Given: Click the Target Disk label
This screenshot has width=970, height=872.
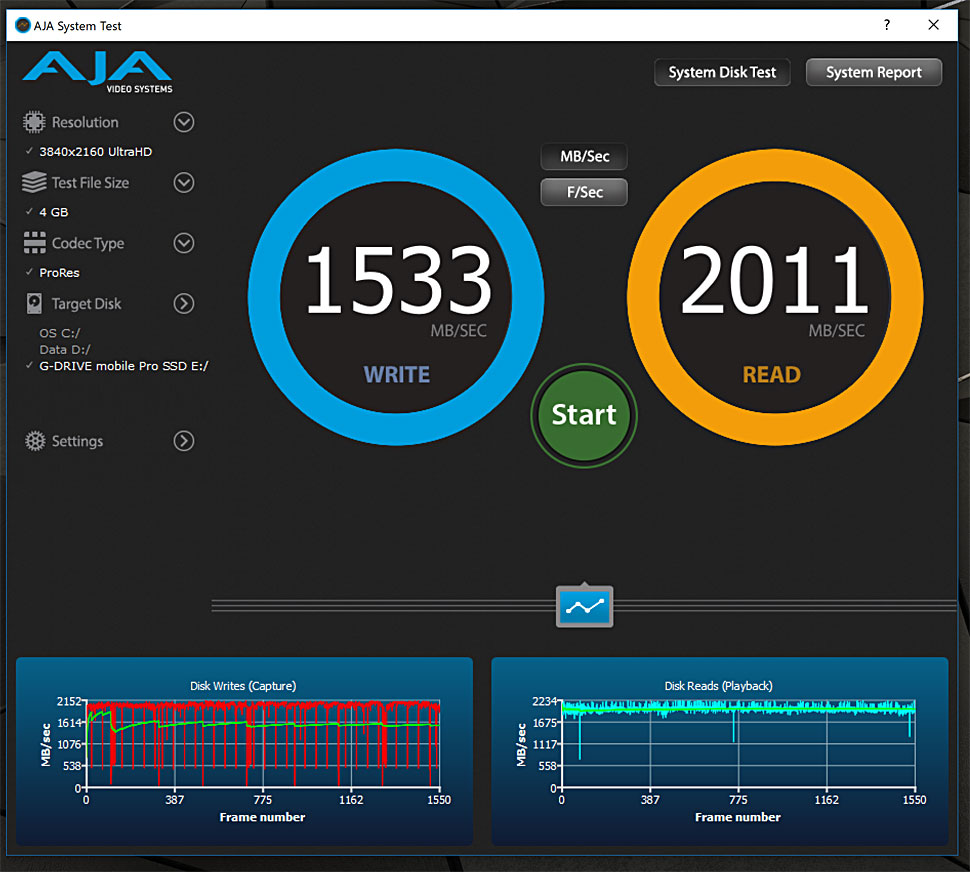Looking at the screenshot, I should point(87,304).
